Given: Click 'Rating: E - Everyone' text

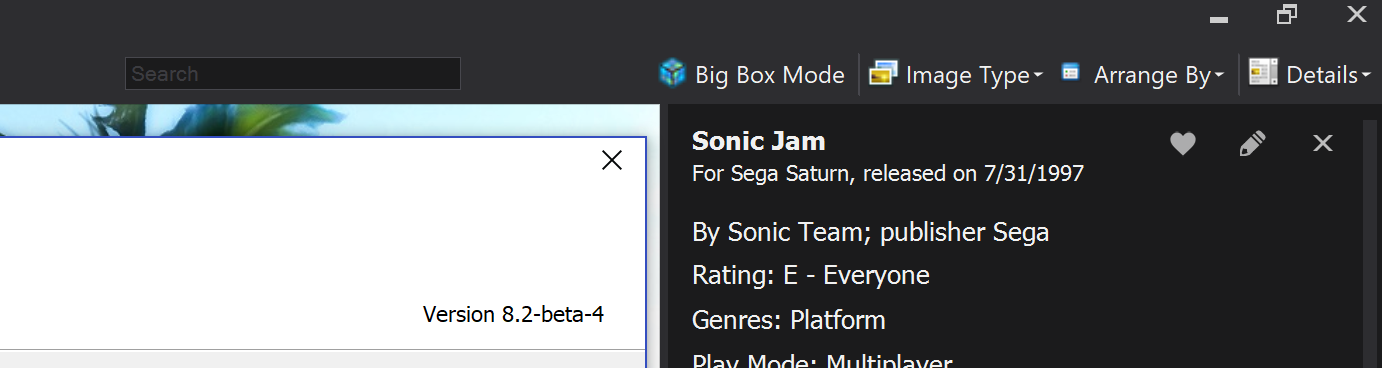Looking at the screenshot, I should (811, 275).
